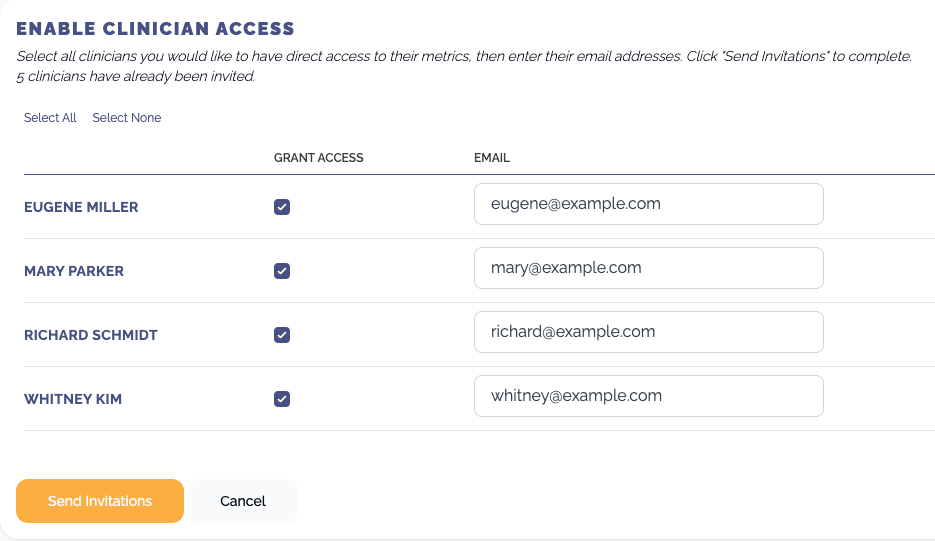
Task: Select Whitney Kim's name label
Action: (73, 398)
